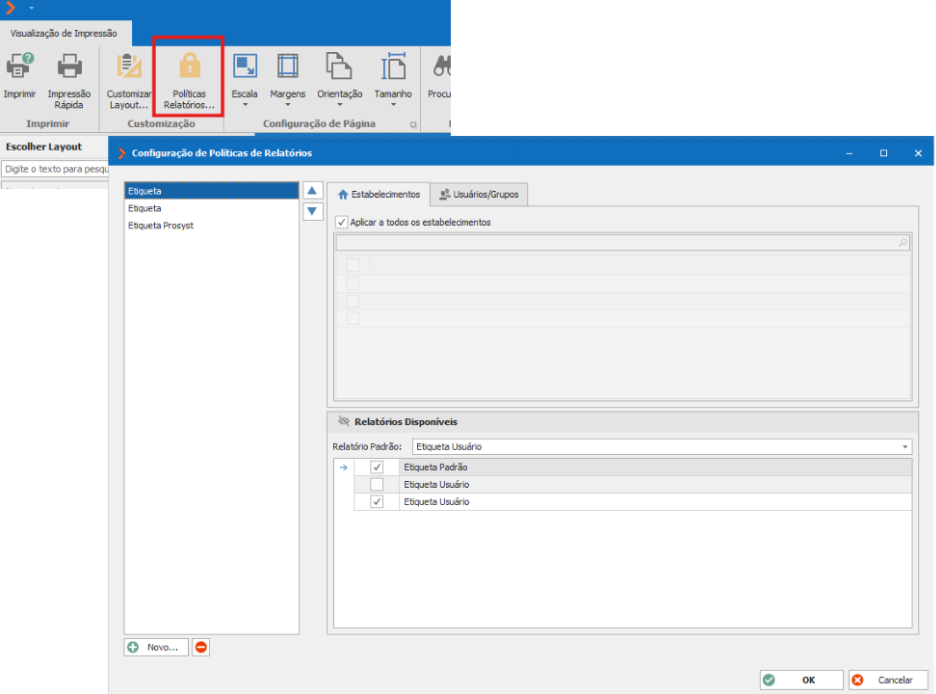
Task: Move selected policy up with arrow
Action: (x=312, y=191)
